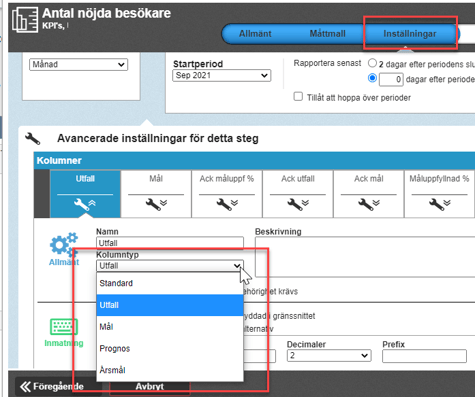Image resolution: width=475 pixels, height=397 pixels.
Task: Click the KPI report icon in header
Action: coord(25,19)
